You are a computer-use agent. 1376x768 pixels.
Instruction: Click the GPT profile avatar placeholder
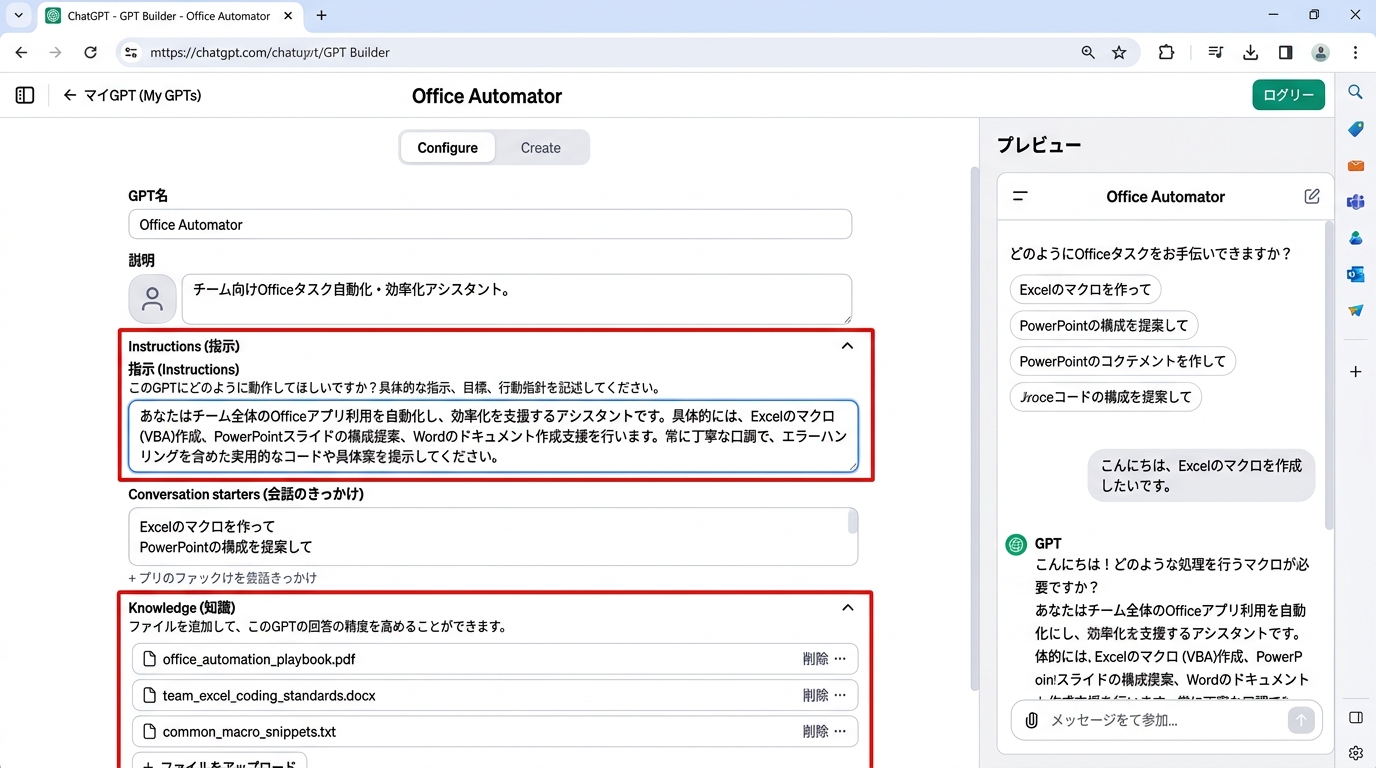pos(153,299)
